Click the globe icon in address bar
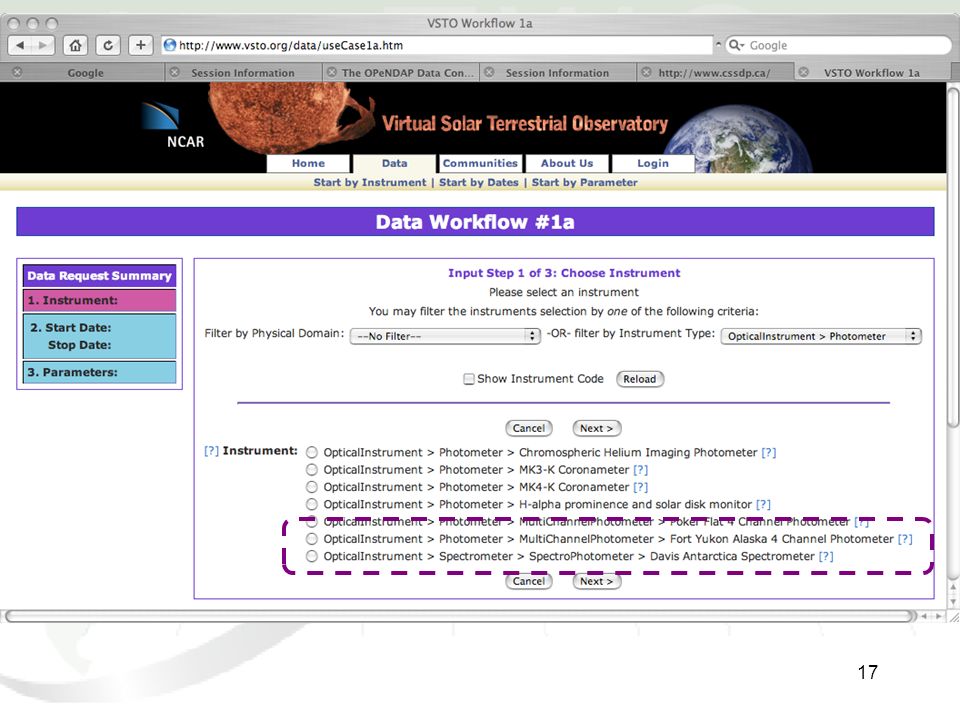 click(x=170, y=45)
